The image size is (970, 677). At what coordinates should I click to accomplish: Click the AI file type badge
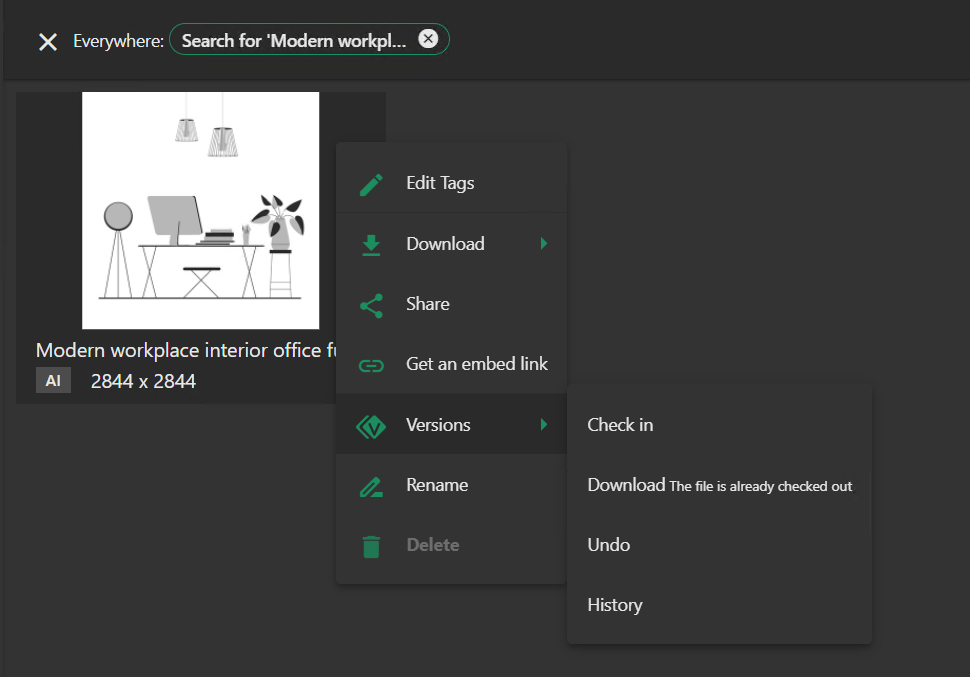click(x=53, y=381)
